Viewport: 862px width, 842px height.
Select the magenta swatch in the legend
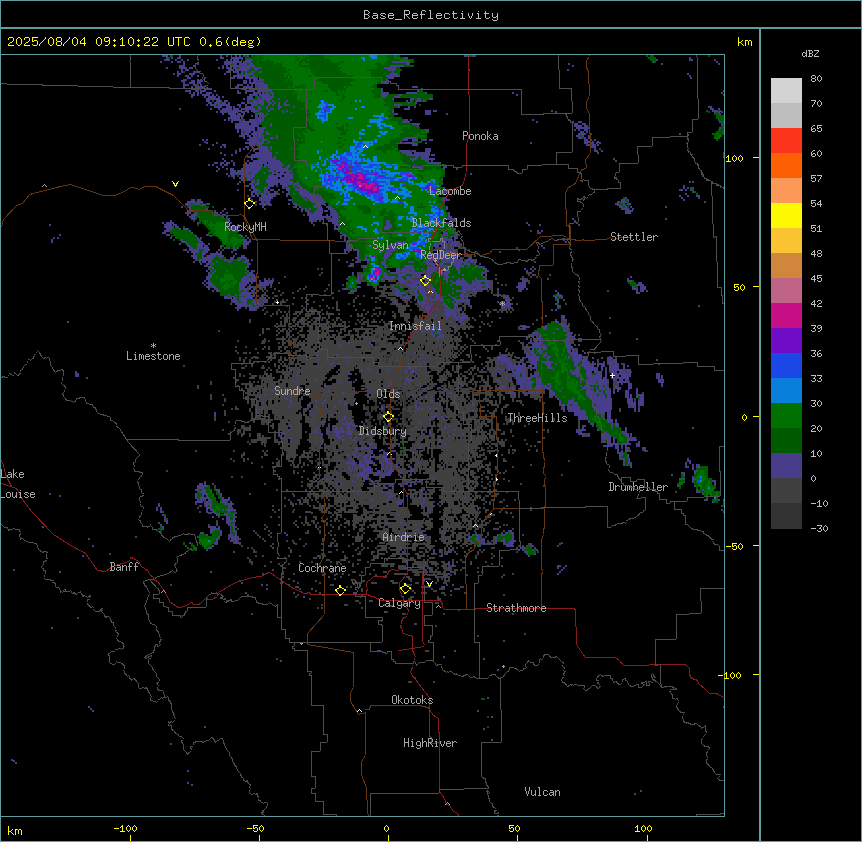786,315
